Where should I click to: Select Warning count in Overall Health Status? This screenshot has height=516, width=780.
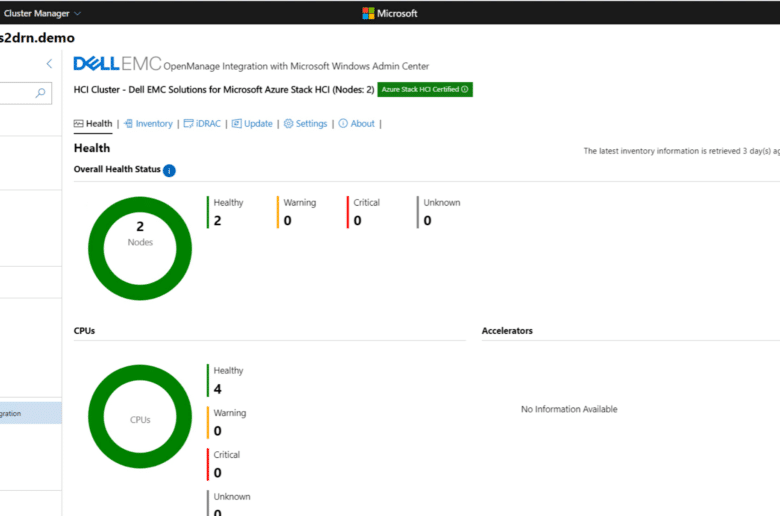(x=296, y=212)
